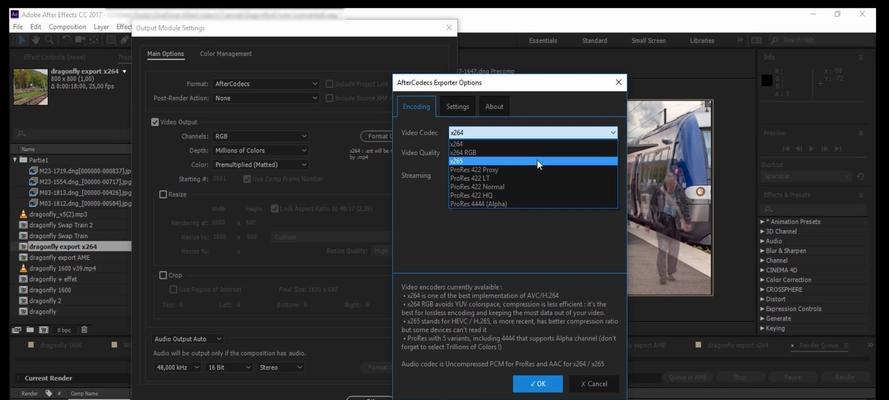This screenshot has height=400, width=889.
Task: Step to previous frame in Preview panel
Action: pos(799,148)
